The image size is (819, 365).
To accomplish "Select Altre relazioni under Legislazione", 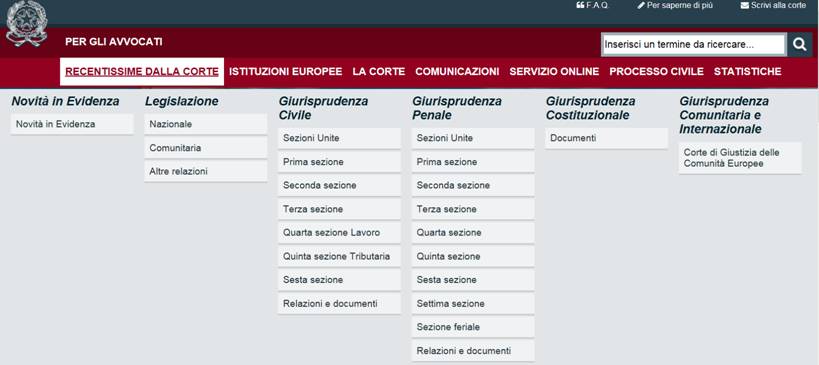I will pyautogui.click(x=206, y=171).
